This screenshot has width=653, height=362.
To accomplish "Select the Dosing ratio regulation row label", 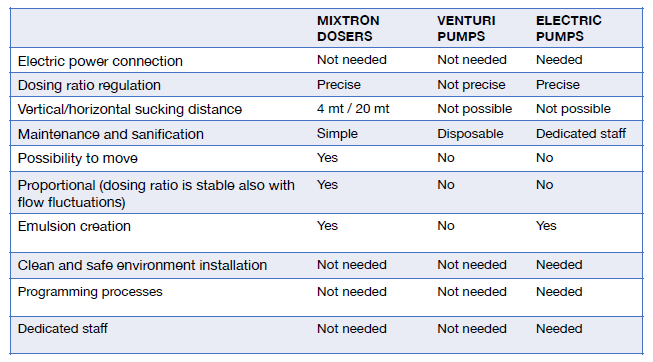I will [89, 85].
